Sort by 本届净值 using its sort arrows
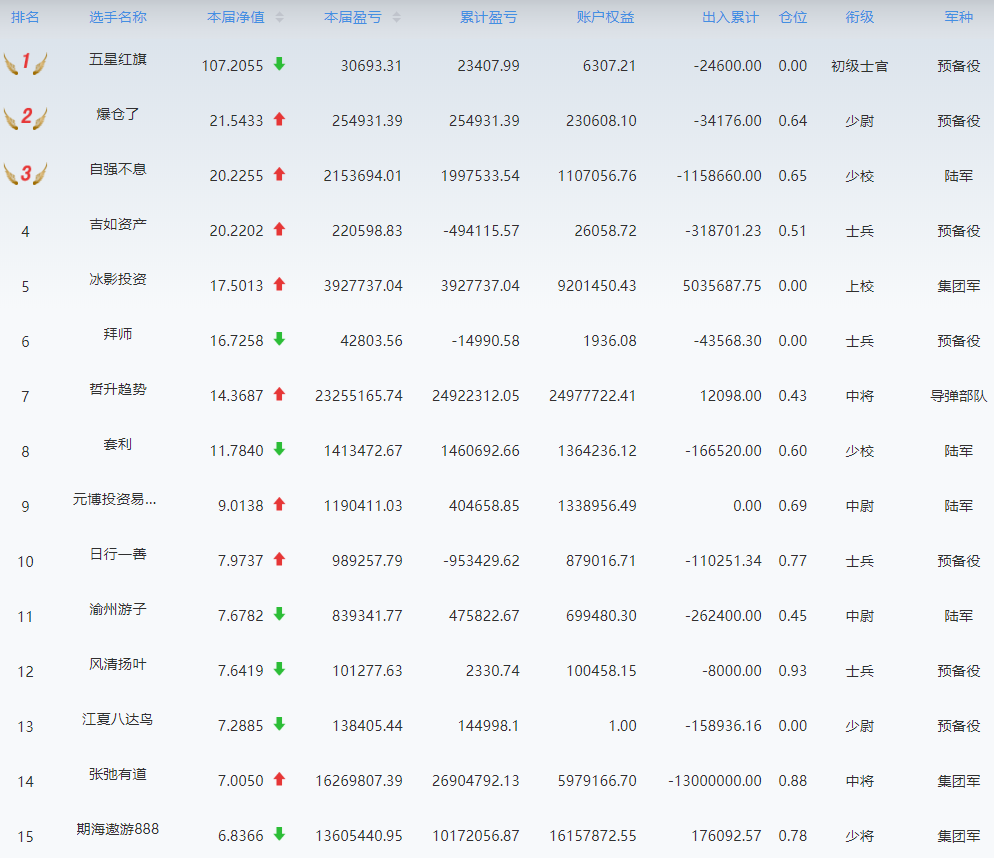994x858 pixels. point(280,18)
